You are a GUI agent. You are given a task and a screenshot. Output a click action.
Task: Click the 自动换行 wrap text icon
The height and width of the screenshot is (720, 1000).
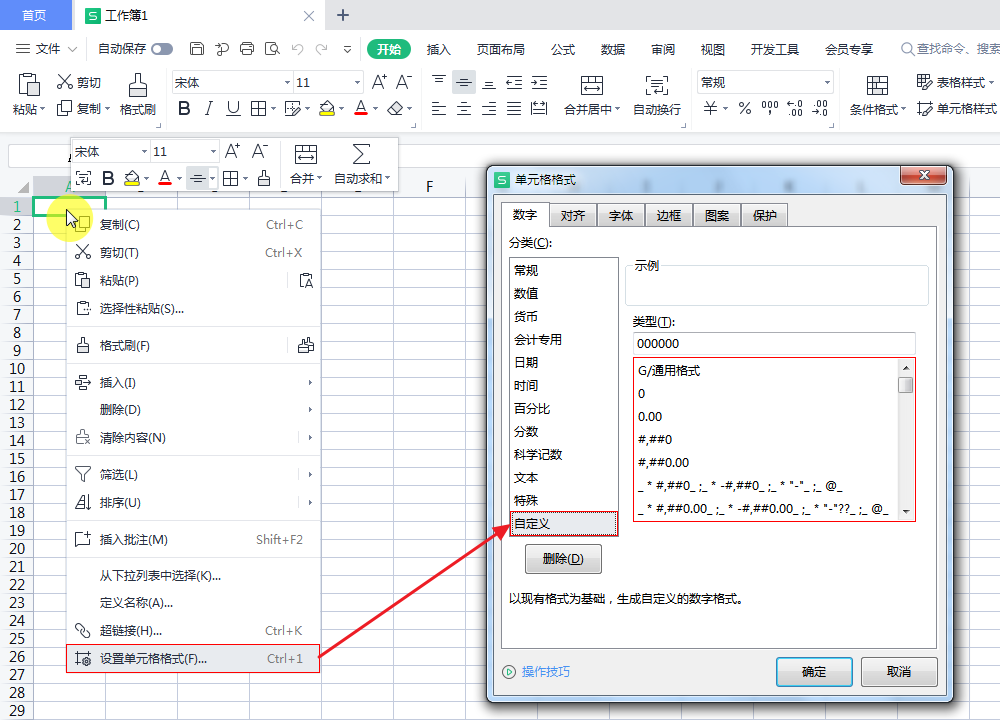click(x=656, y=87)
